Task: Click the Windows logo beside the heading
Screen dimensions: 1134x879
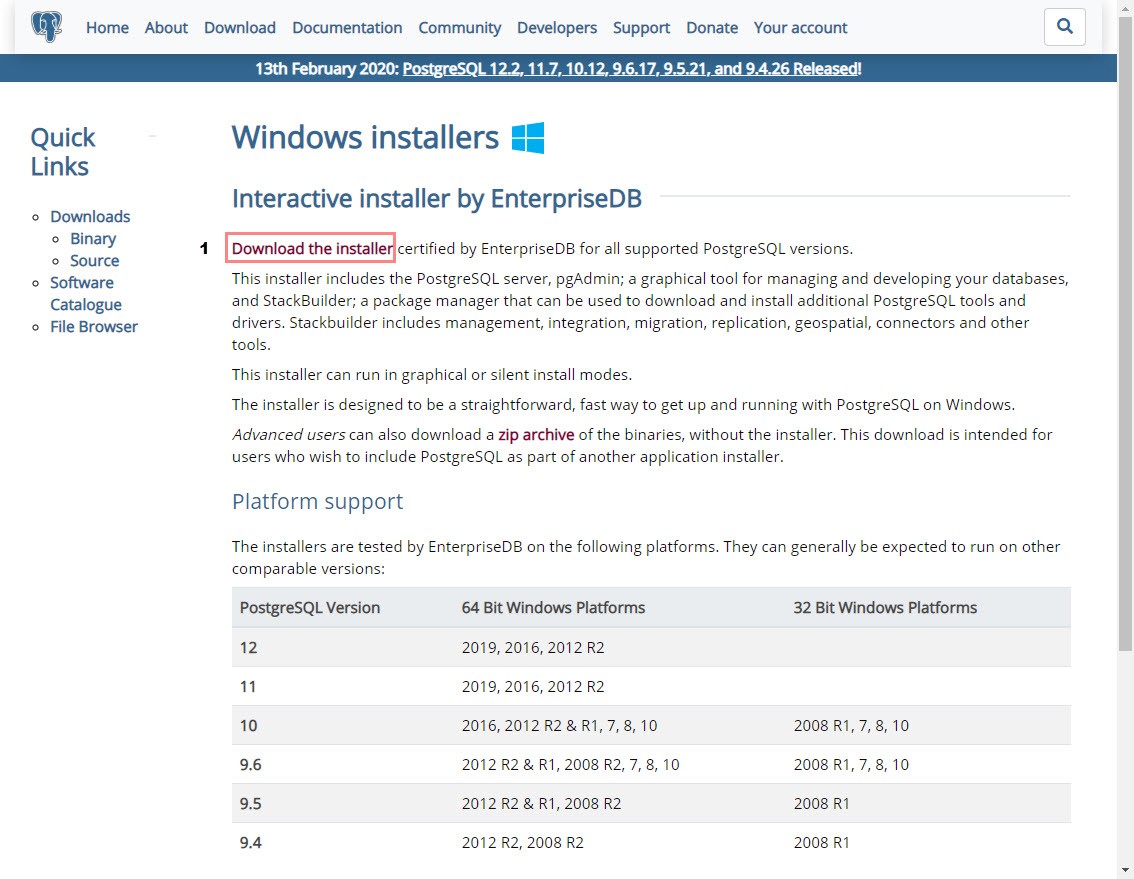Action: pyautogui.click(x=528, y=138)
